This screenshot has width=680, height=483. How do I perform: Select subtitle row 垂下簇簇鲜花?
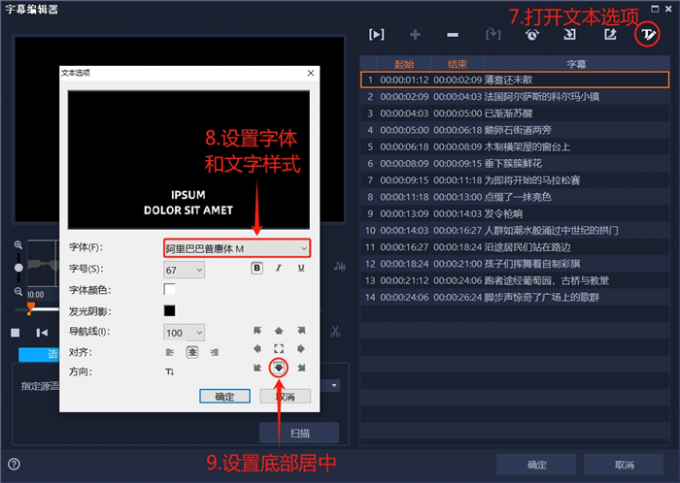[514, 163]
